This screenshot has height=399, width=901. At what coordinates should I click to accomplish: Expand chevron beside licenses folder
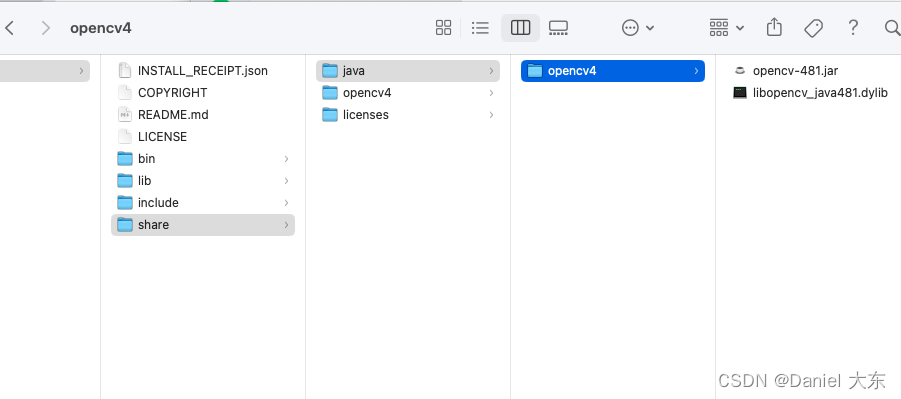(x=491, y=114)
